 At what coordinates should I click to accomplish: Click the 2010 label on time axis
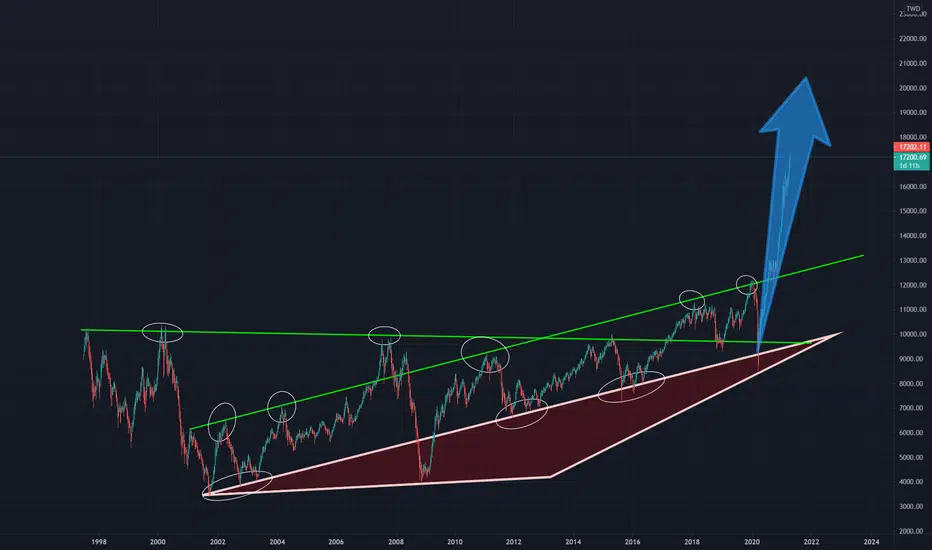[x=455, y=542]
